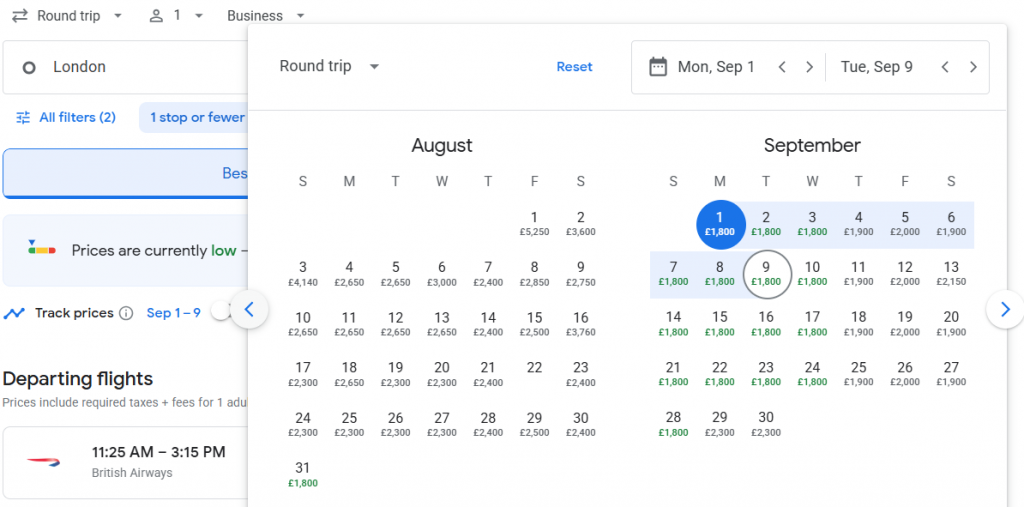This screenshot has width=1024, height=507.
Task: Move return date forward one day
Action: 973,67
